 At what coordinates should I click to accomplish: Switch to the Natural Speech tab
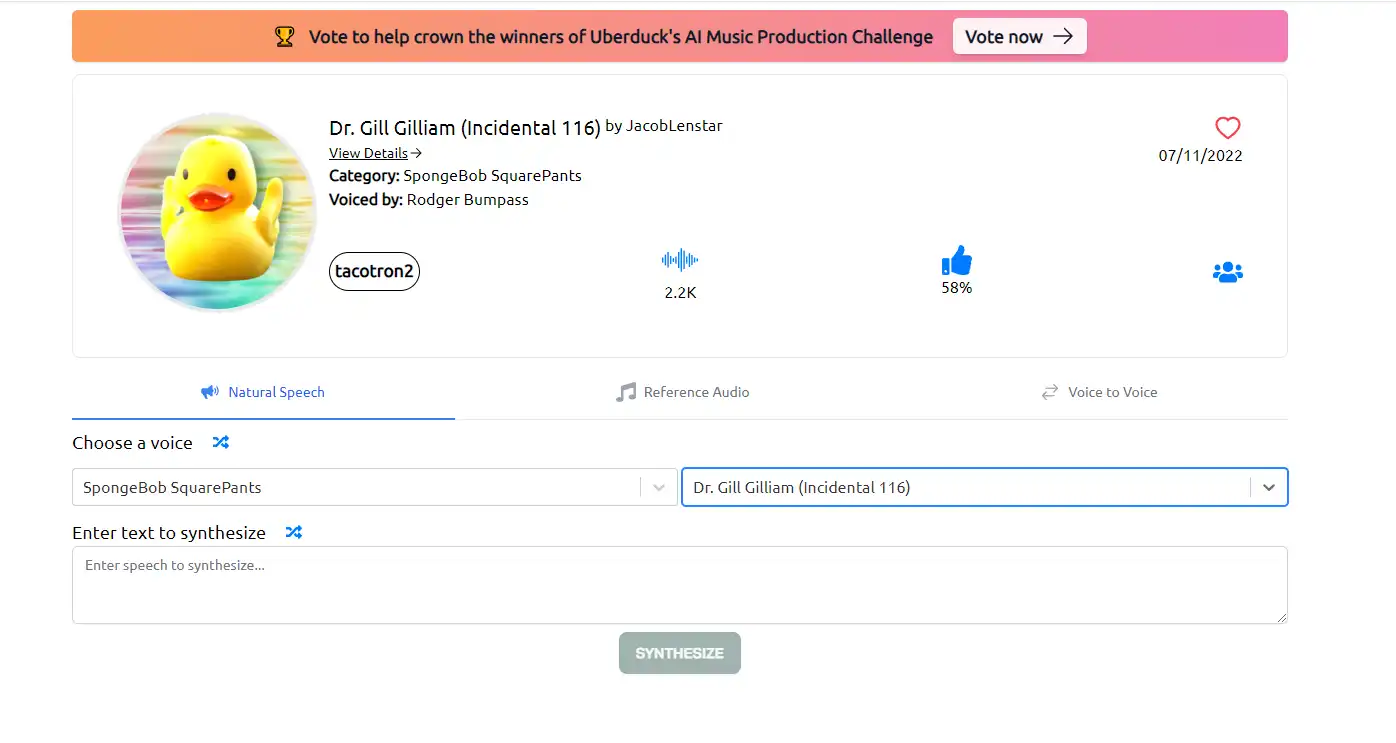[263, 392]
